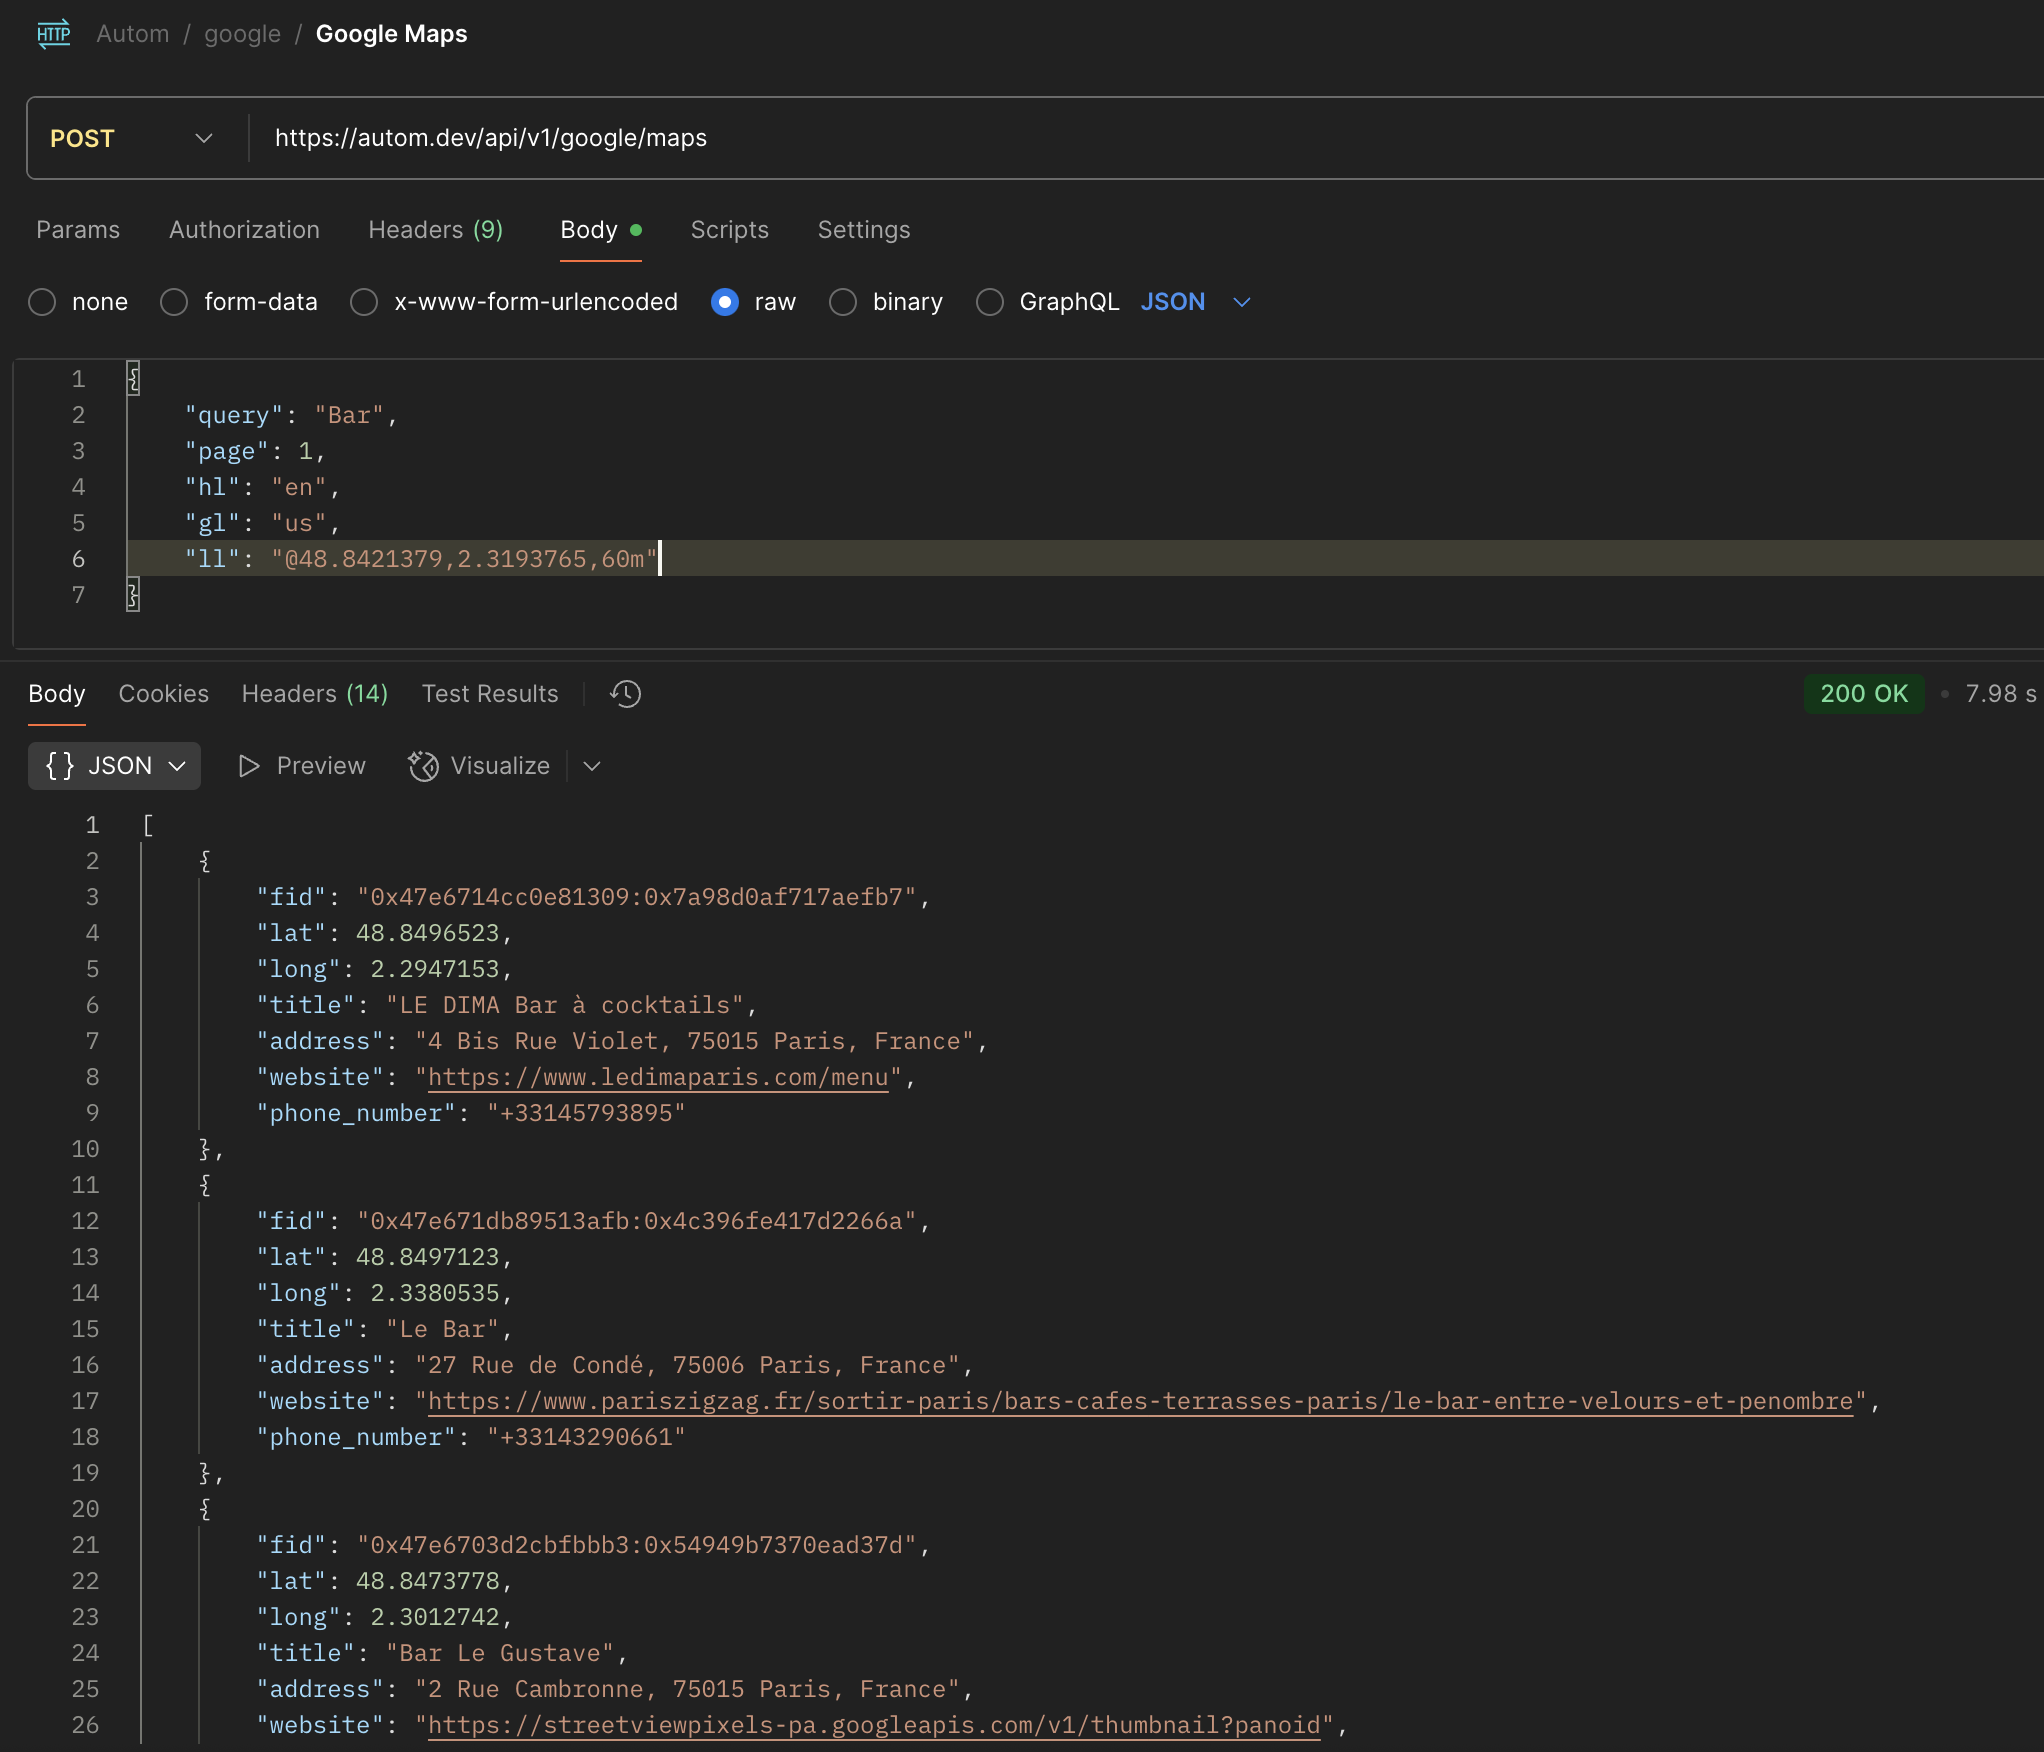
Task: Open the response Cookies tab
Action: point(163,694)
